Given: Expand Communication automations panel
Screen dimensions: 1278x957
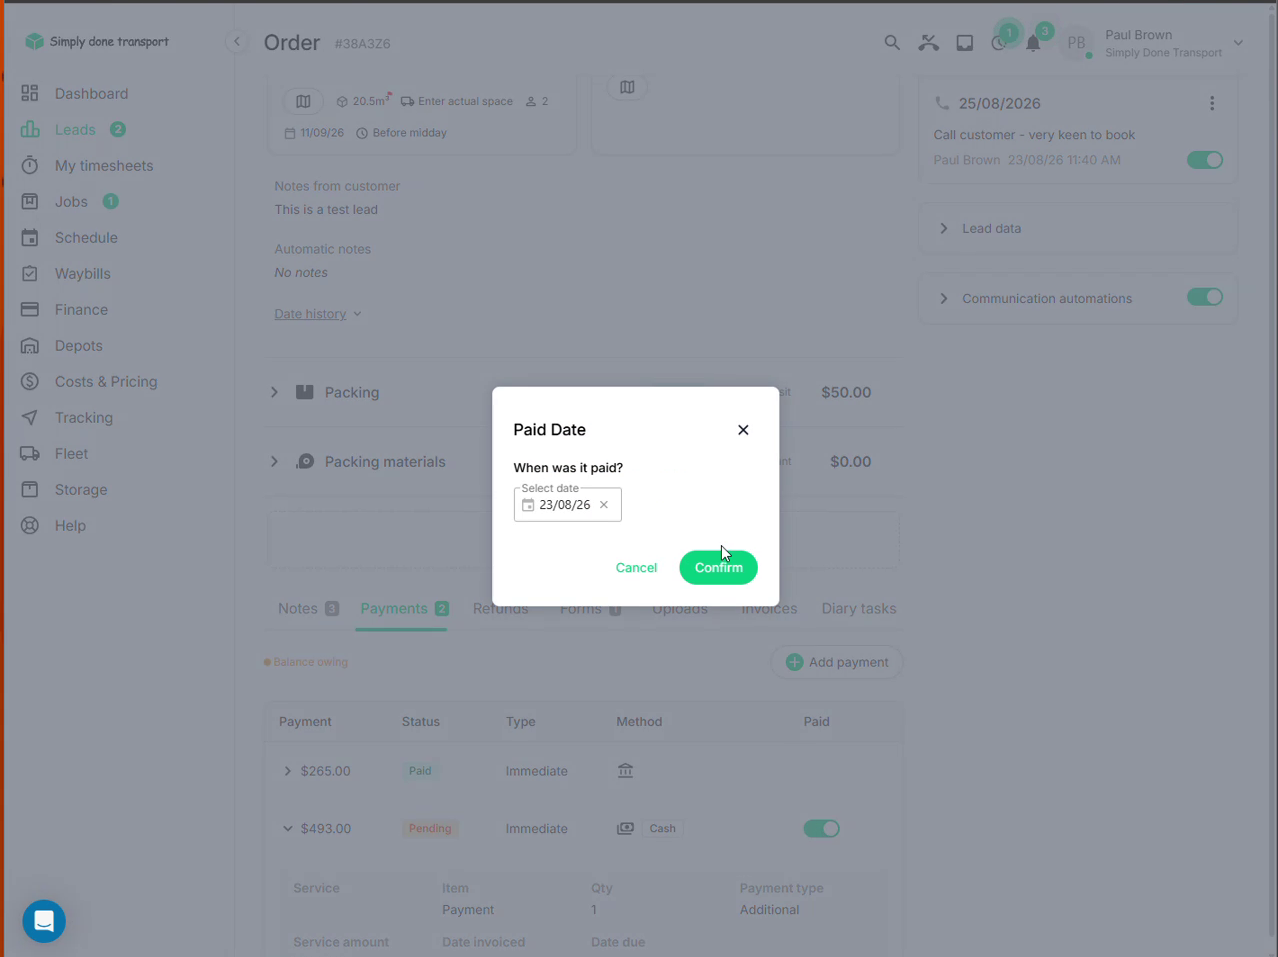Looking at the screenshot, I should click(x=943, y=298).
